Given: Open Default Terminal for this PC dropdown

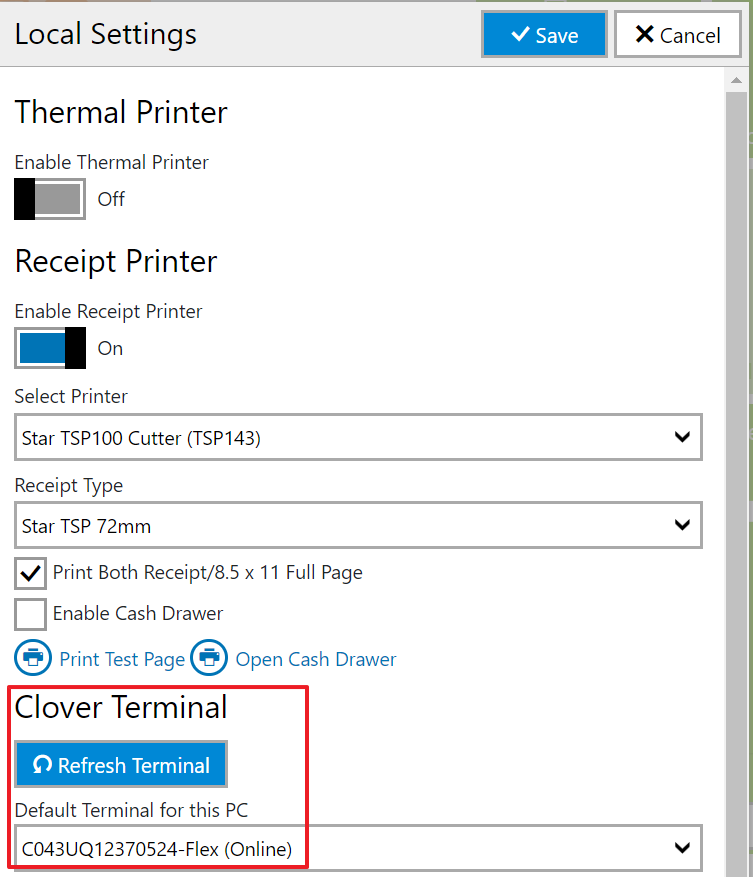Looking at the screenshot, I should [358, 848].
